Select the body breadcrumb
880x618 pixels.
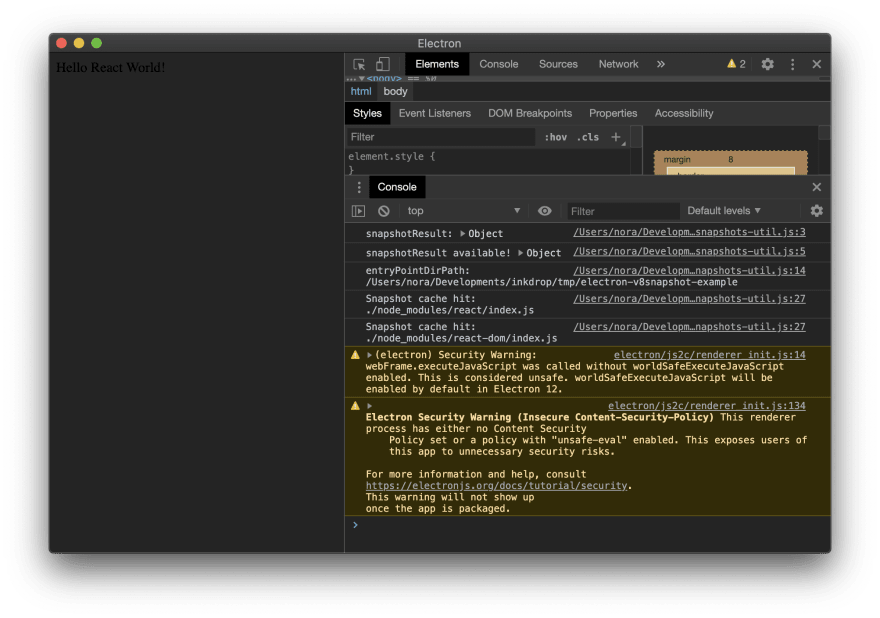click(395, 91)
